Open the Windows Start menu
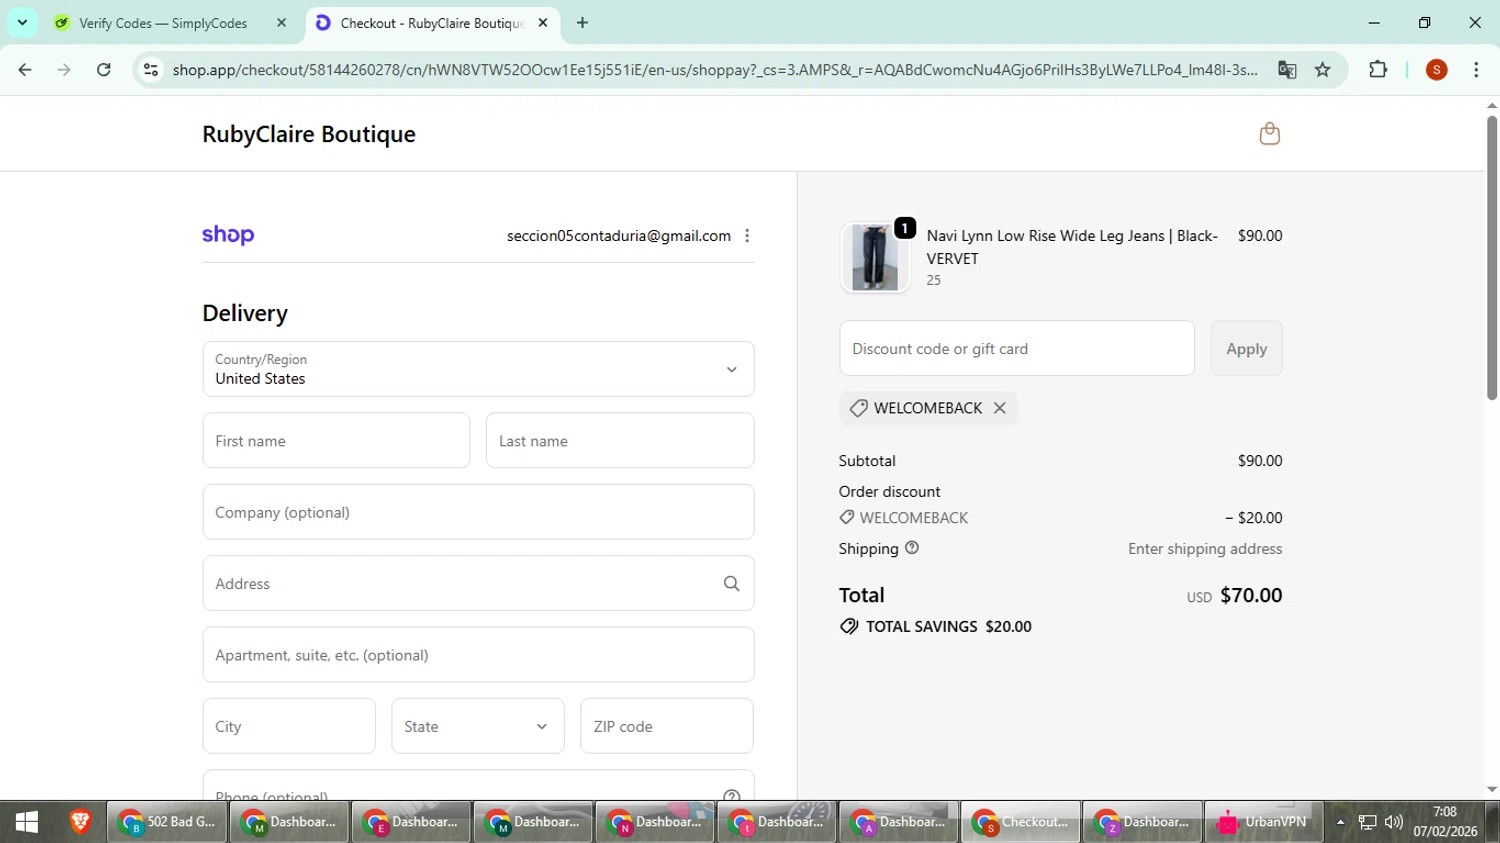 tap(27, 822)
